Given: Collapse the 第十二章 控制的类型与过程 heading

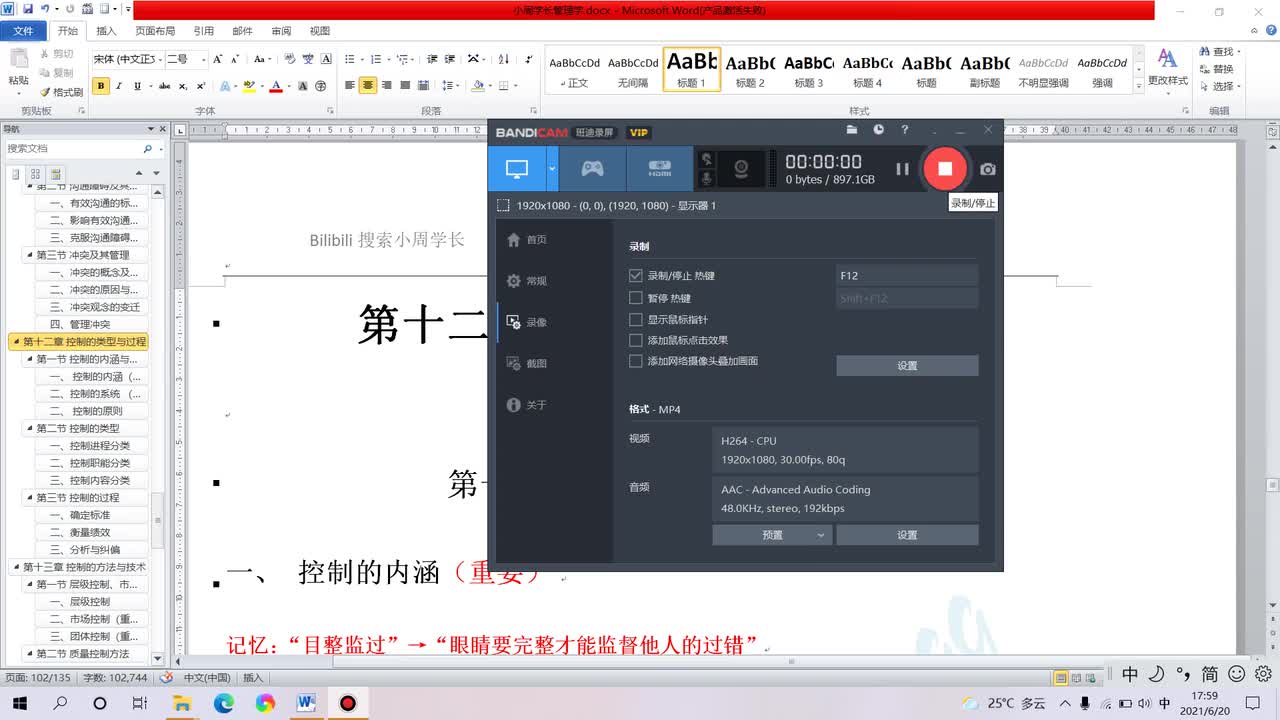Looking at the screenshot, I should pyautogui.click(x=16, y=342).
